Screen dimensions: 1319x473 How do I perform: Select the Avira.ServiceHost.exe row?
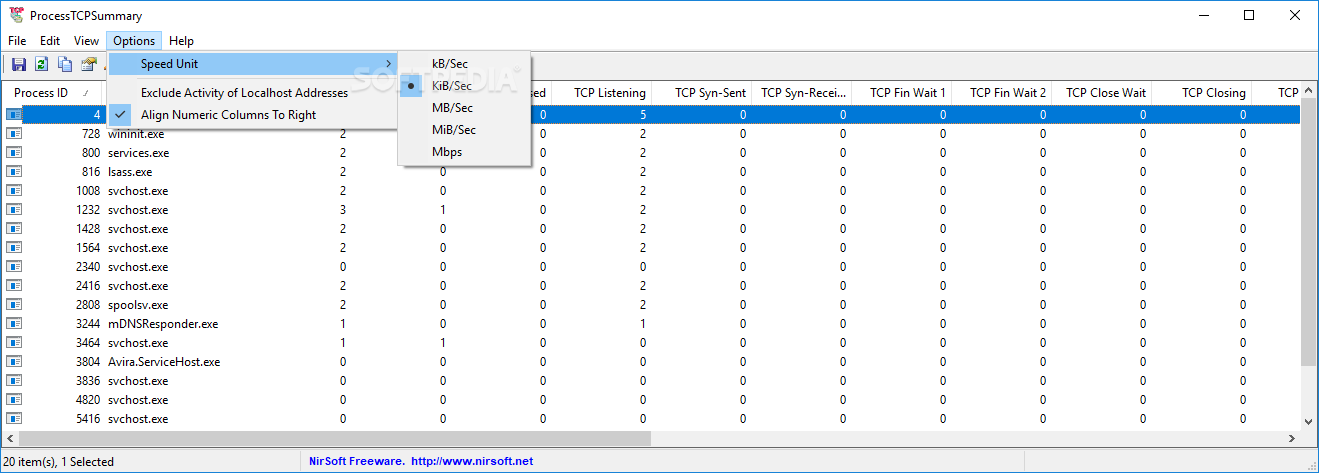pos(652,362)
